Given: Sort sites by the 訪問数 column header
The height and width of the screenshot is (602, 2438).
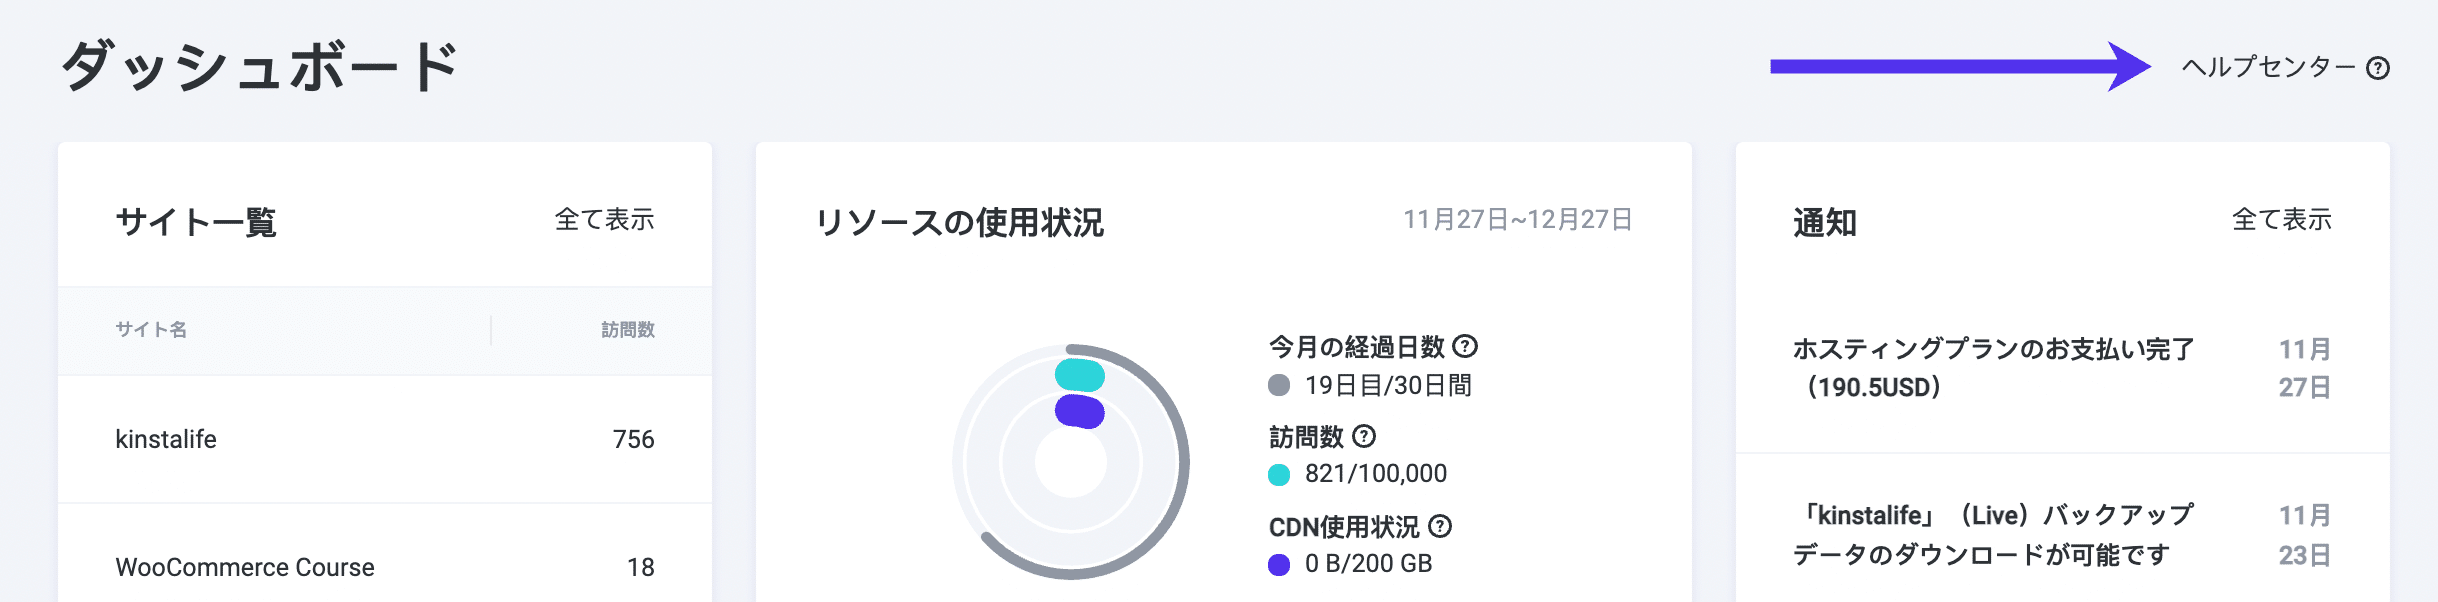Looking at the screenshot, I should (628, 330).
